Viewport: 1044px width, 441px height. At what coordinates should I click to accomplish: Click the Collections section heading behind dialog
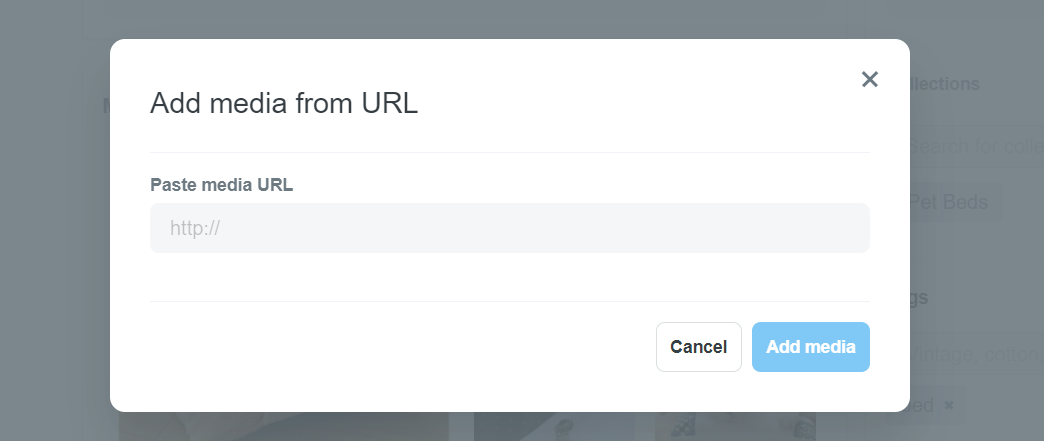(x=945, y=84)
